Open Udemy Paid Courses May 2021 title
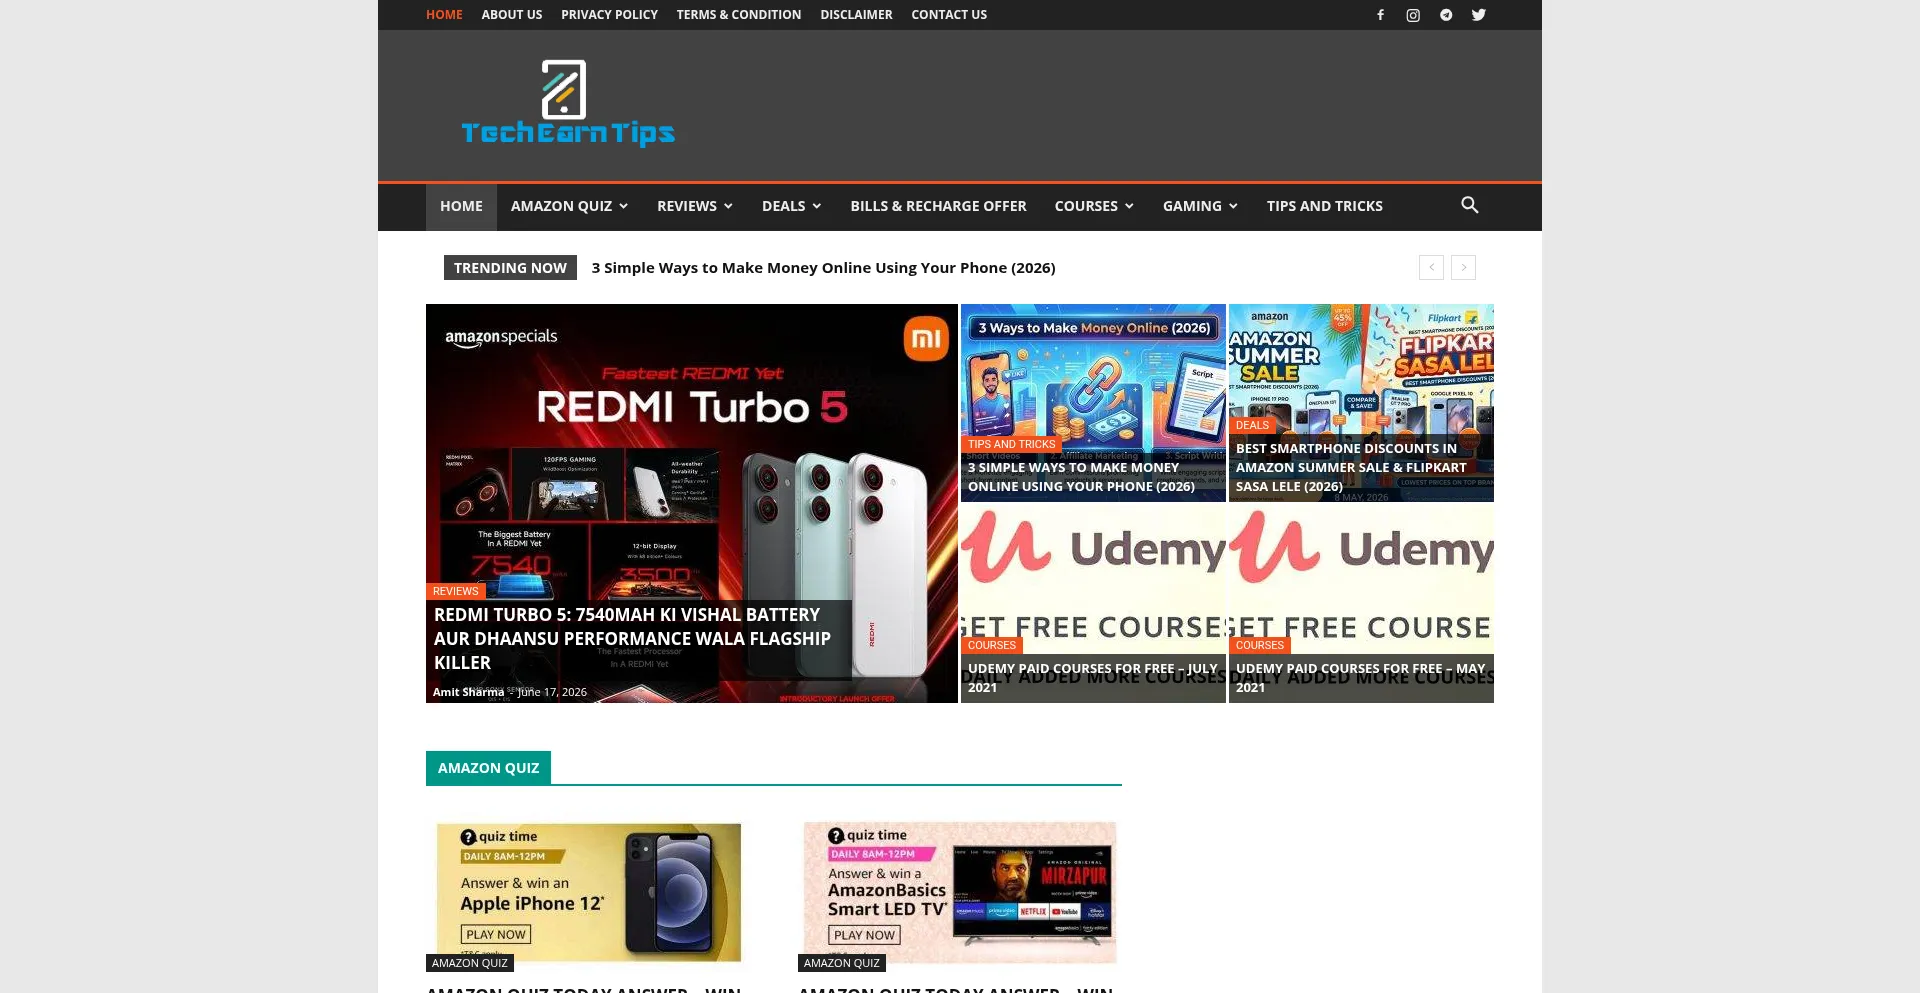Image resolution: width=1920 pixels, height=993 pixels. (1360, 678)
